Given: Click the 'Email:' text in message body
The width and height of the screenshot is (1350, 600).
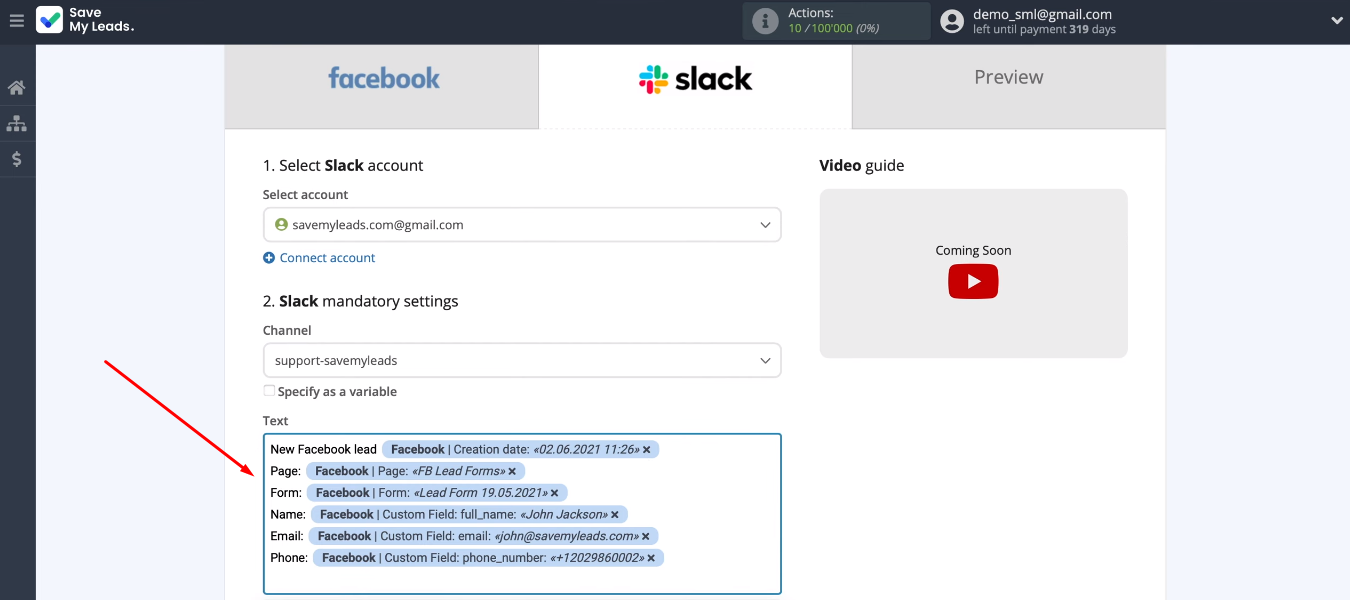Looking at the screenshot, I should coord(286,537).
